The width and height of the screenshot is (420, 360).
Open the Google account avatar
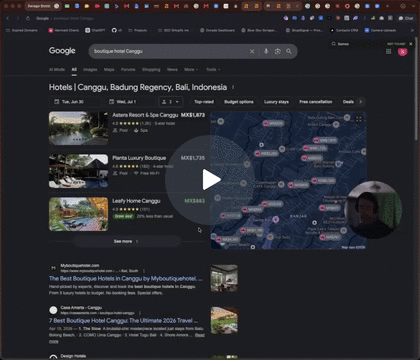click(402, 51)
